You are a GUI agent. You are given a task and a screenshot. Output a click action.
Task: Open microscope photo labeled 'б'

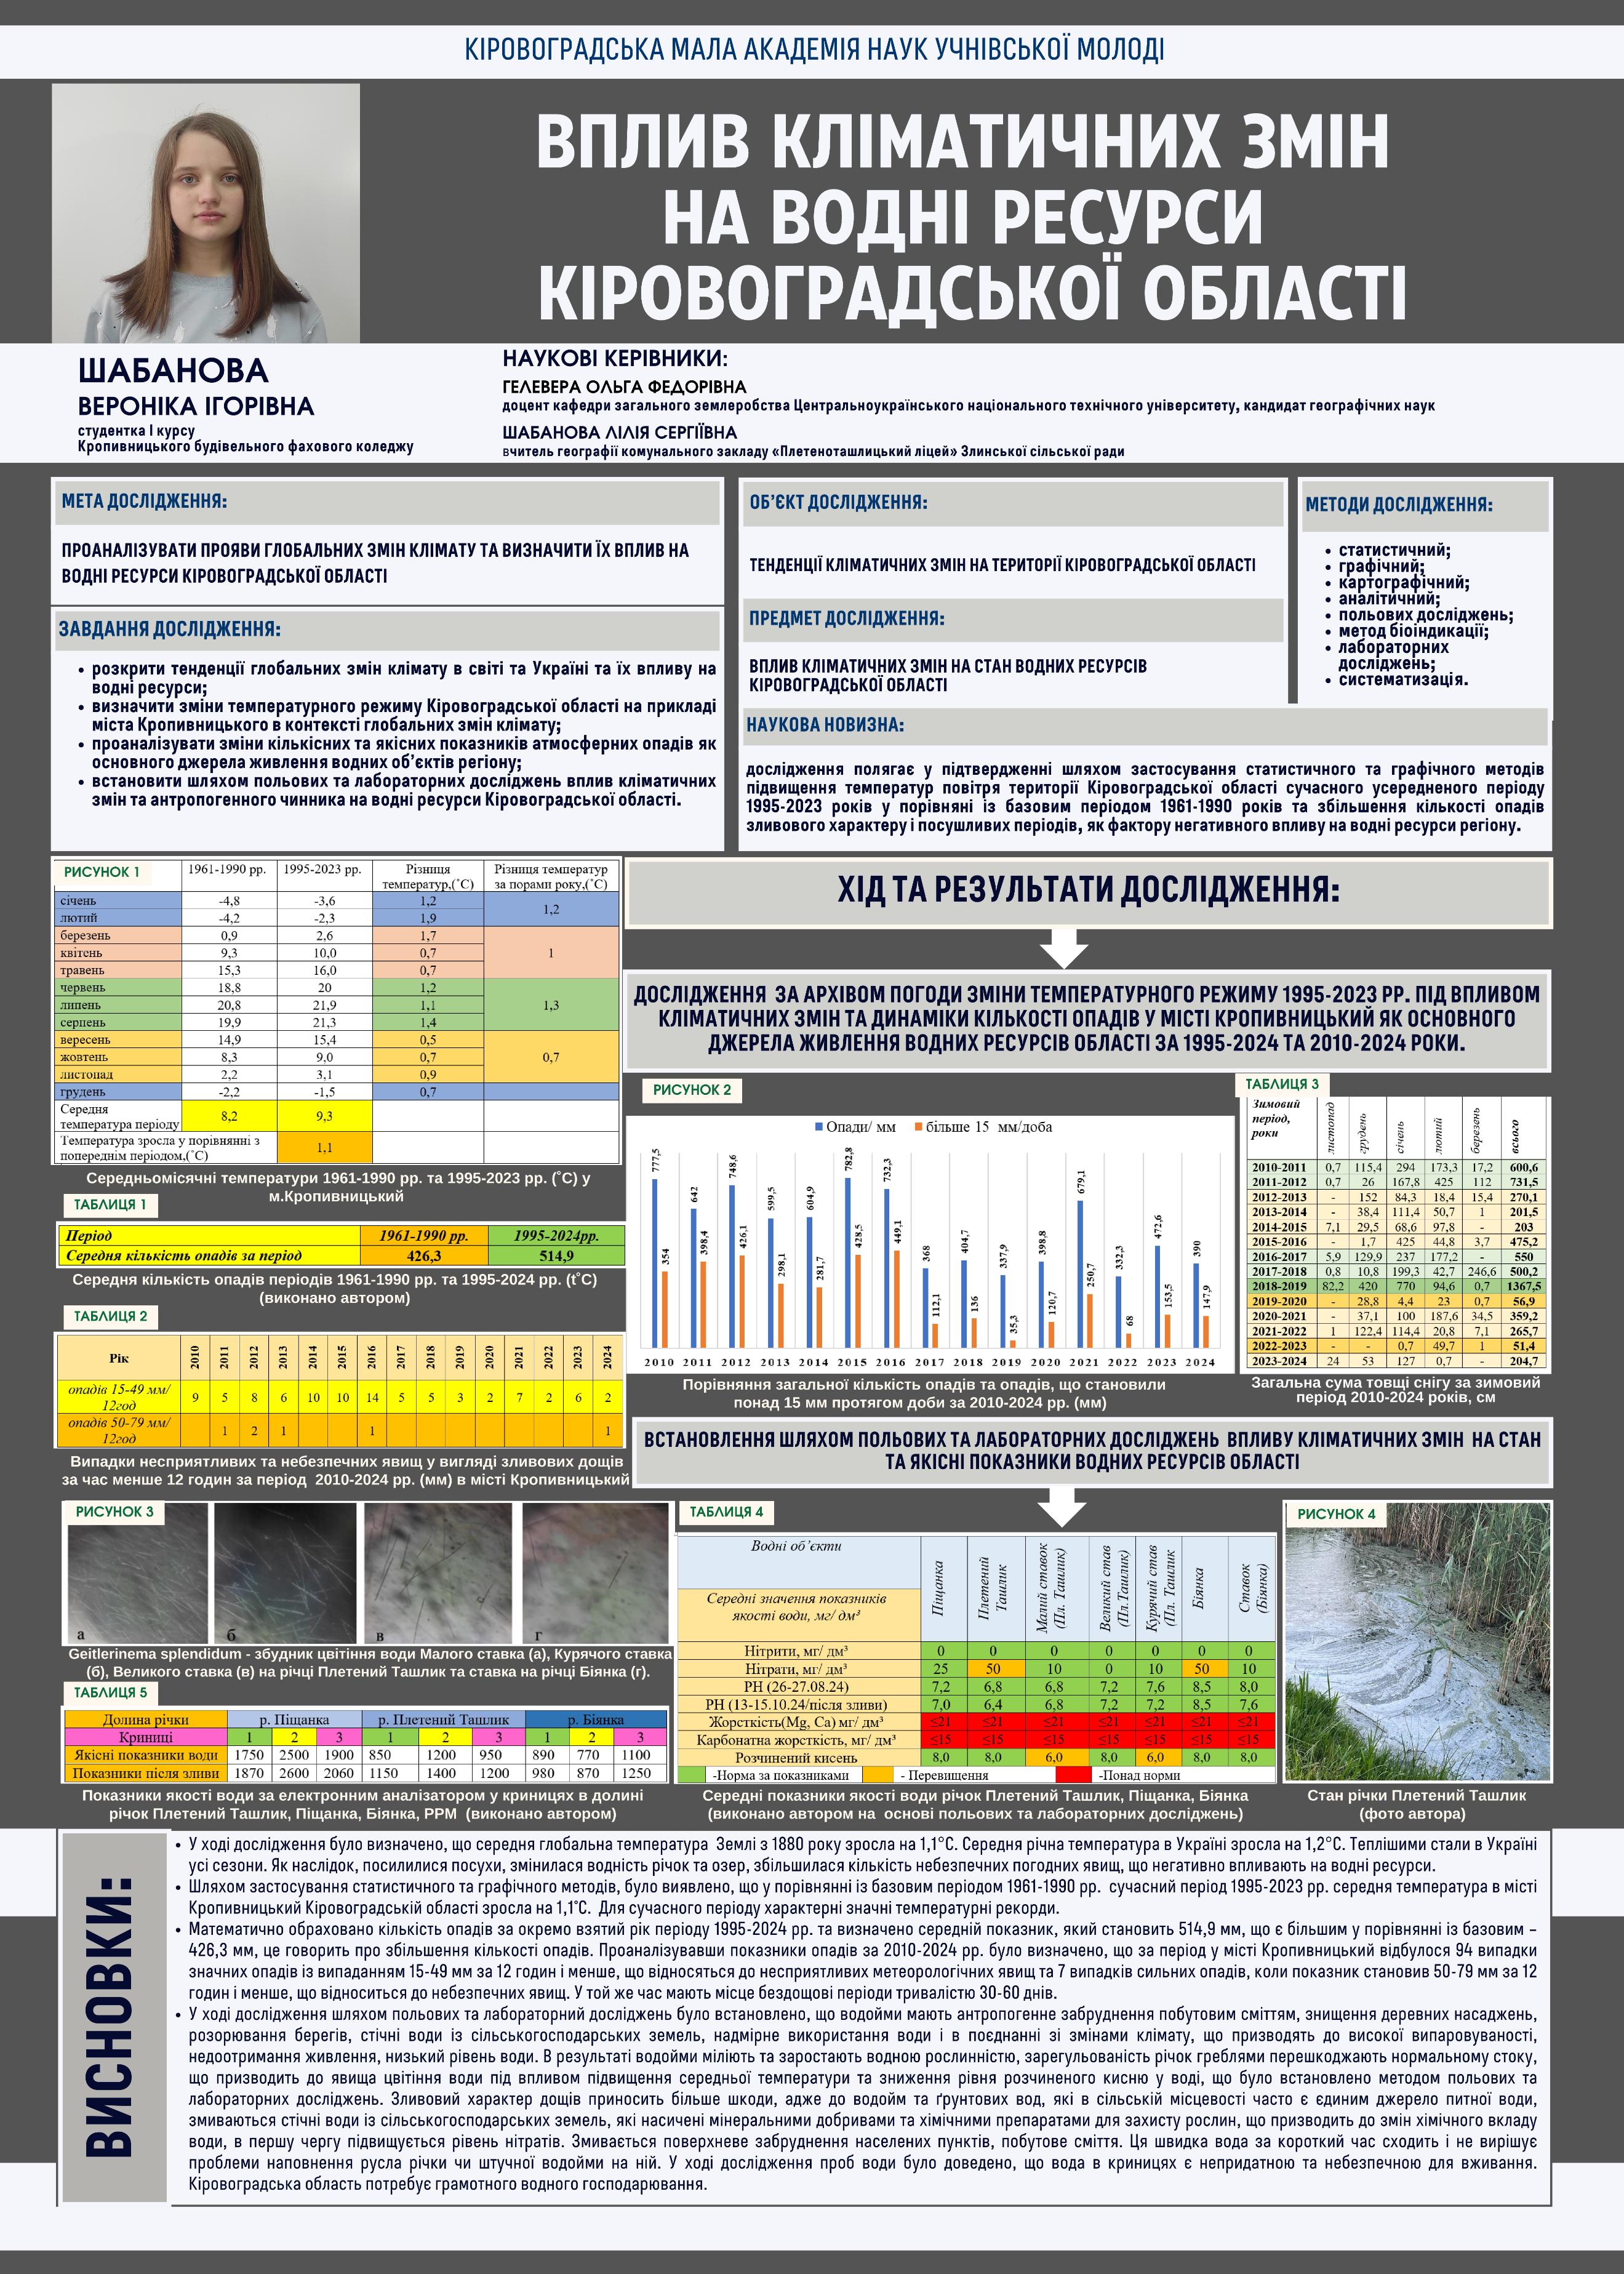pyautogui.click(x=286, y=1574)
